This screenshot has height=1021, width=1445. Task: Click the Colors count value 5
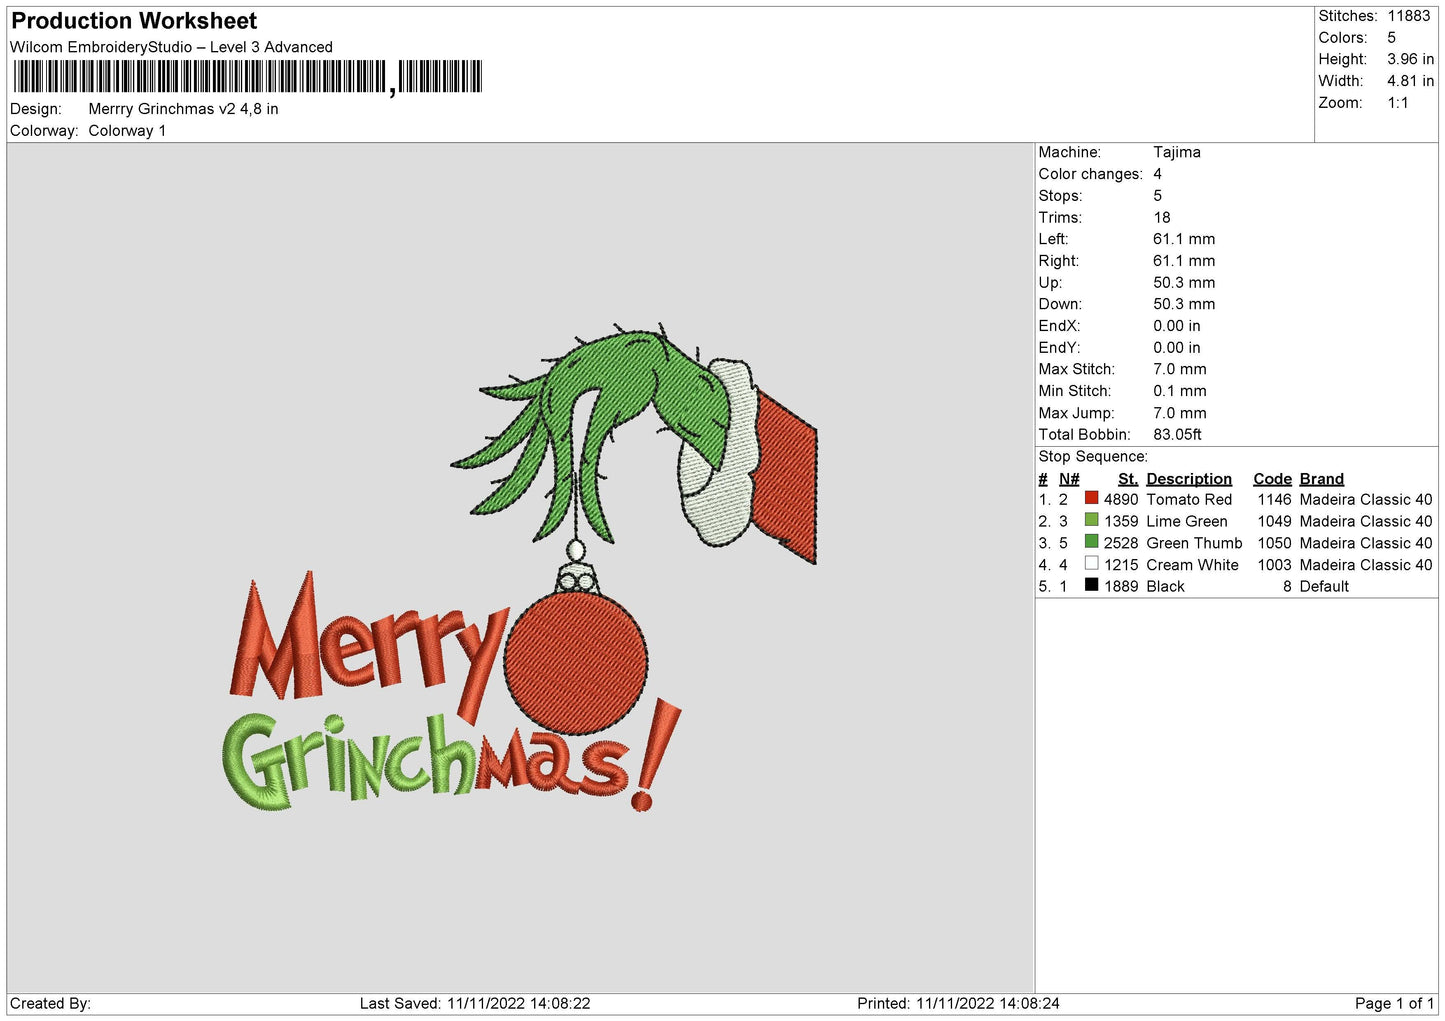tap(1391, 38)
